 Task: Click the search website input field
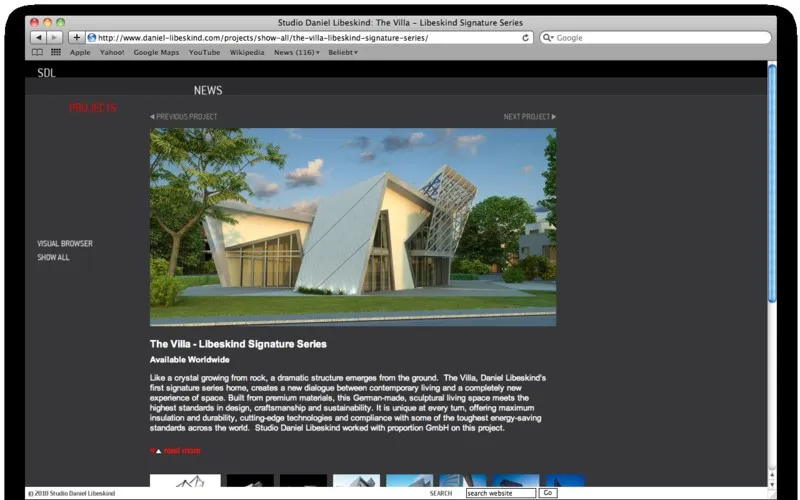(501, 493)
